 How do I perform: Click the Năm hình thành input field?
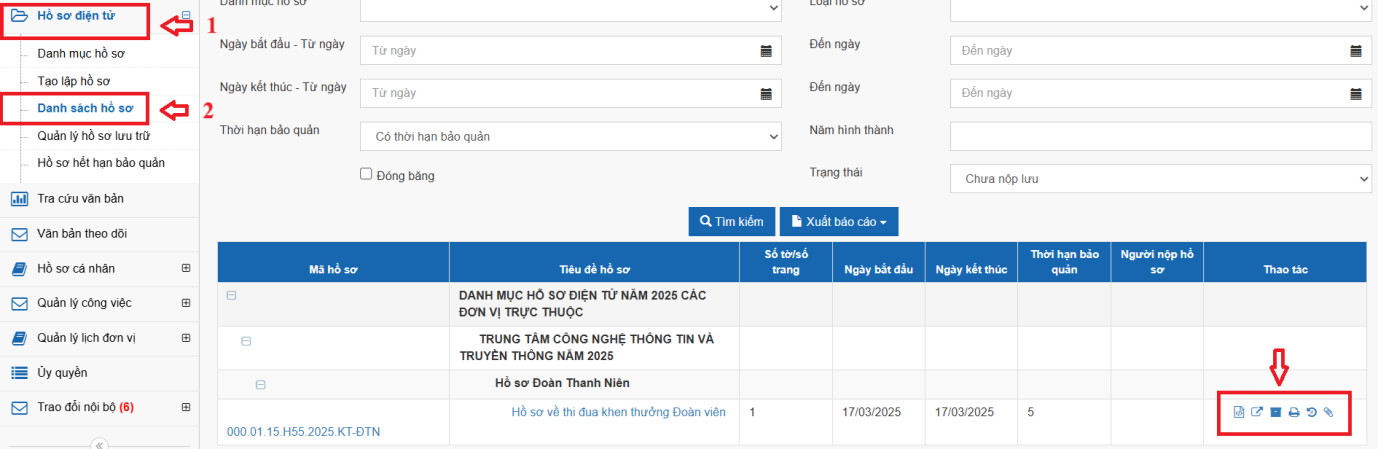1160,136
